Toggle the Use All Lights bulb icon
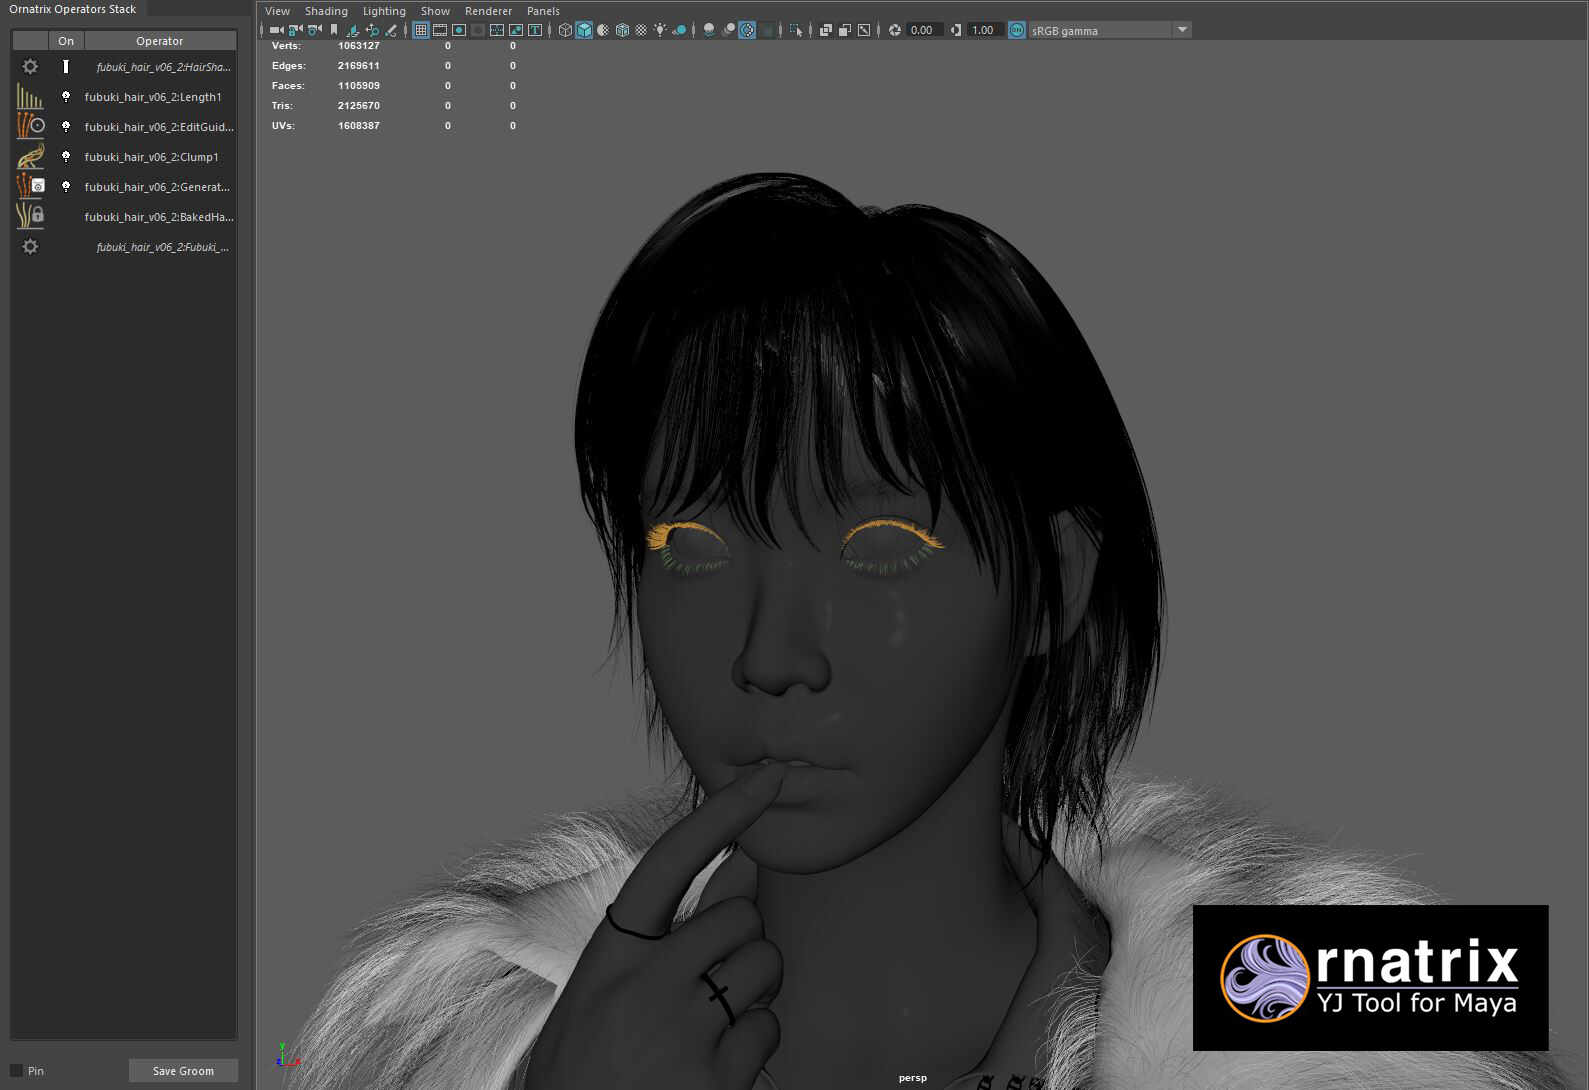Viewport: 1589px width, 1090px height. pyautogui.click(x=660, y=30)
